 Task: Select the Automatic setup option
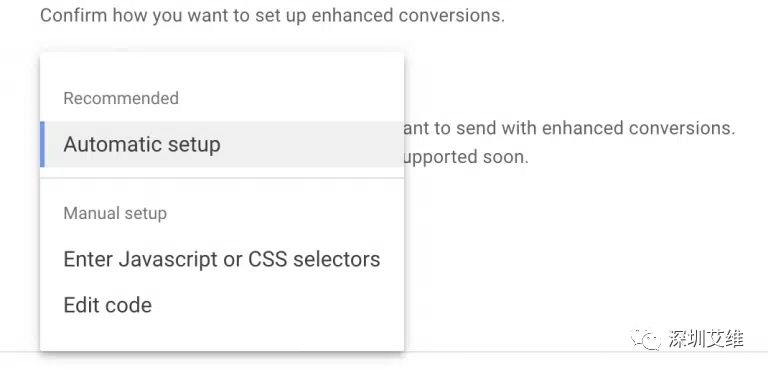click(x=222, y=144)
